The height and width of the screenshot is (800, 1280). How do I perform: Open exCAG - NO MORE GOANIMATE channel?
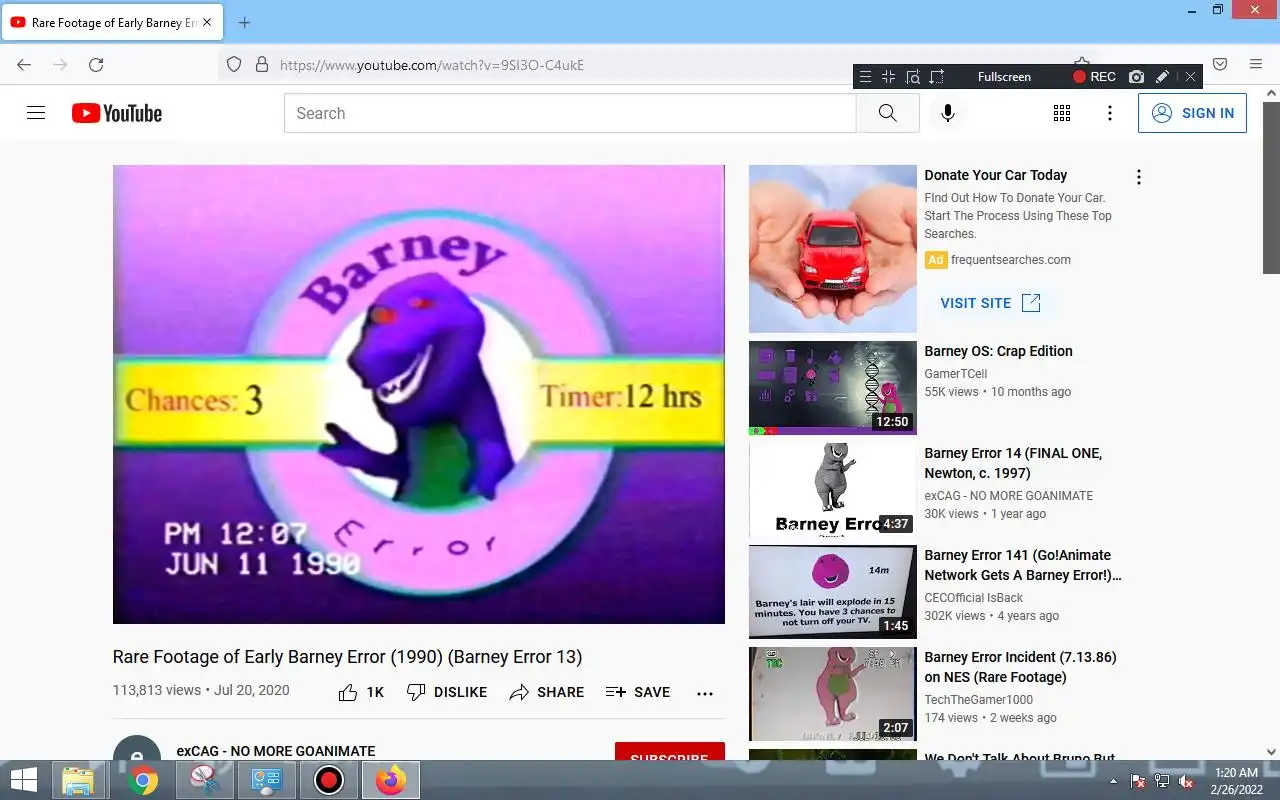276,751
